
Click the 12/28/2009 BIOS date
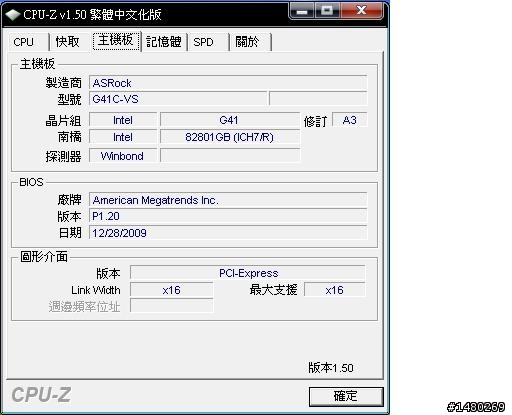click(228, 233)
